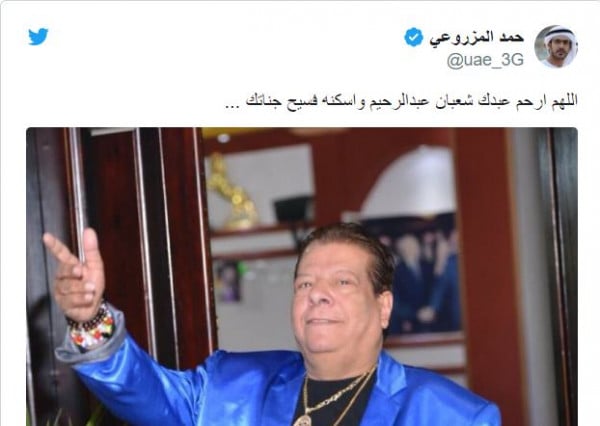Click the word اللهم starting the tweet
Image resolution: width=600 pixels, height=426 pixels.
pyautogui.click(x=565, y=102)
